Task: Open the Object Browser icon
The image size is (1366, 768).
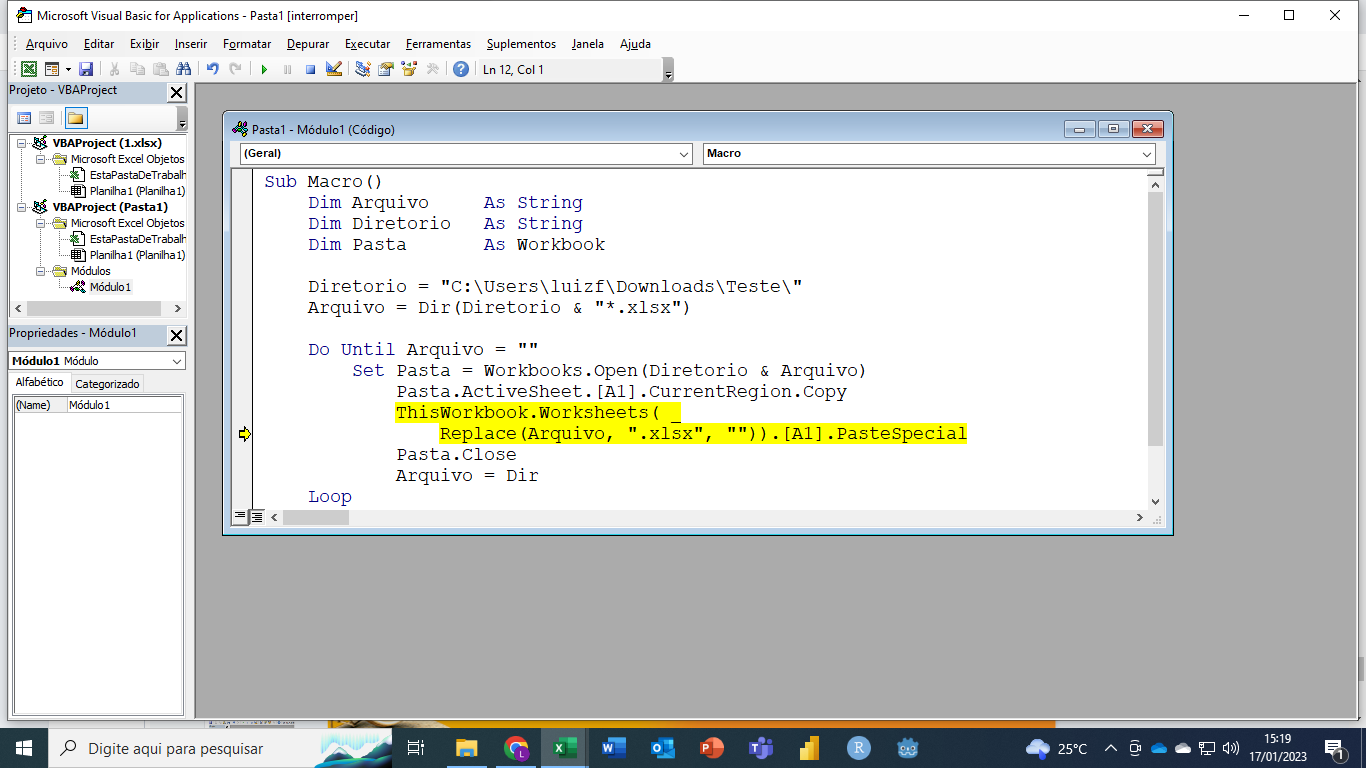Action: coord(409,69)
